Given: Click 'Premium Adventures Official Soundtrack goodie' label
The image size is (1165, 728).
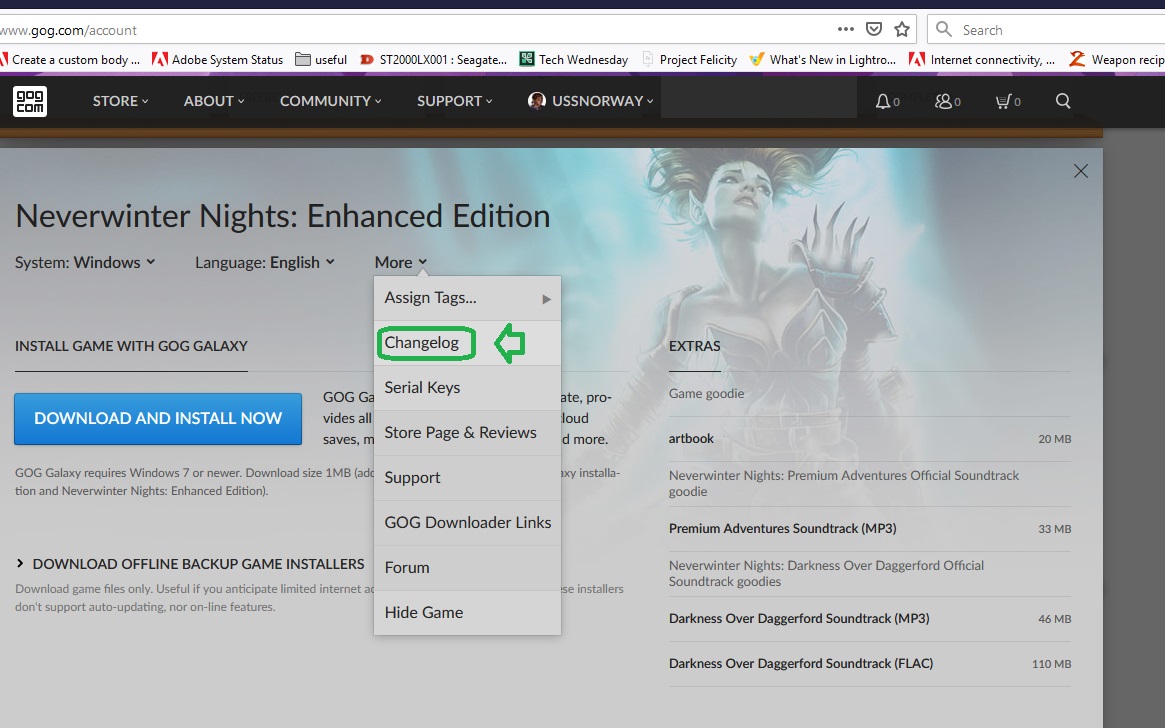Looking at the screenshot, I should (844, 484).
